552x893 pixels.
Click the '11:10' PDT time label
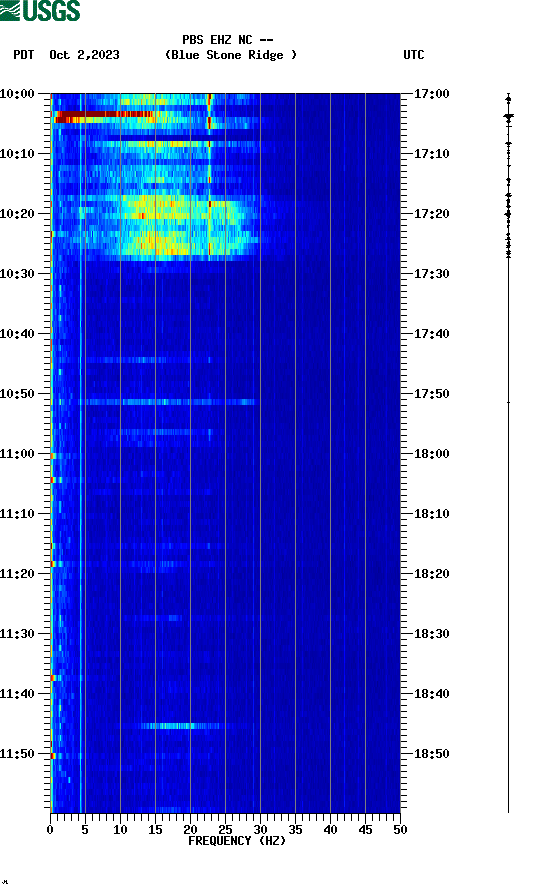point(17,514)
